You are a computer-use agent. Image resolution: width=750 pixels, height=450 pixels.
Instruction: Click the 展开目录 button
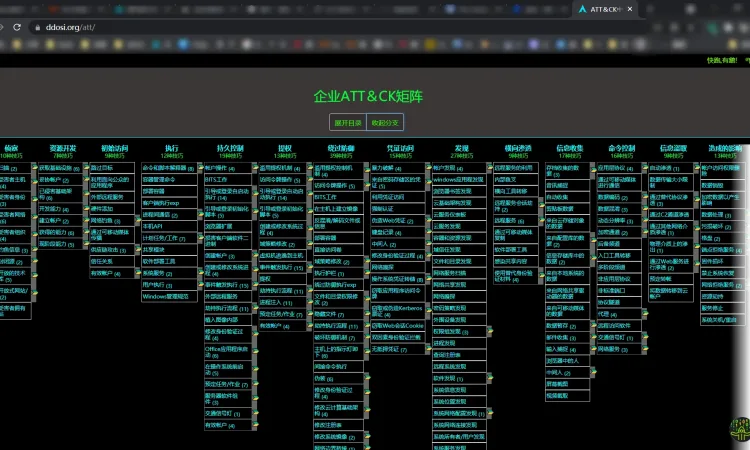[348, 122]
